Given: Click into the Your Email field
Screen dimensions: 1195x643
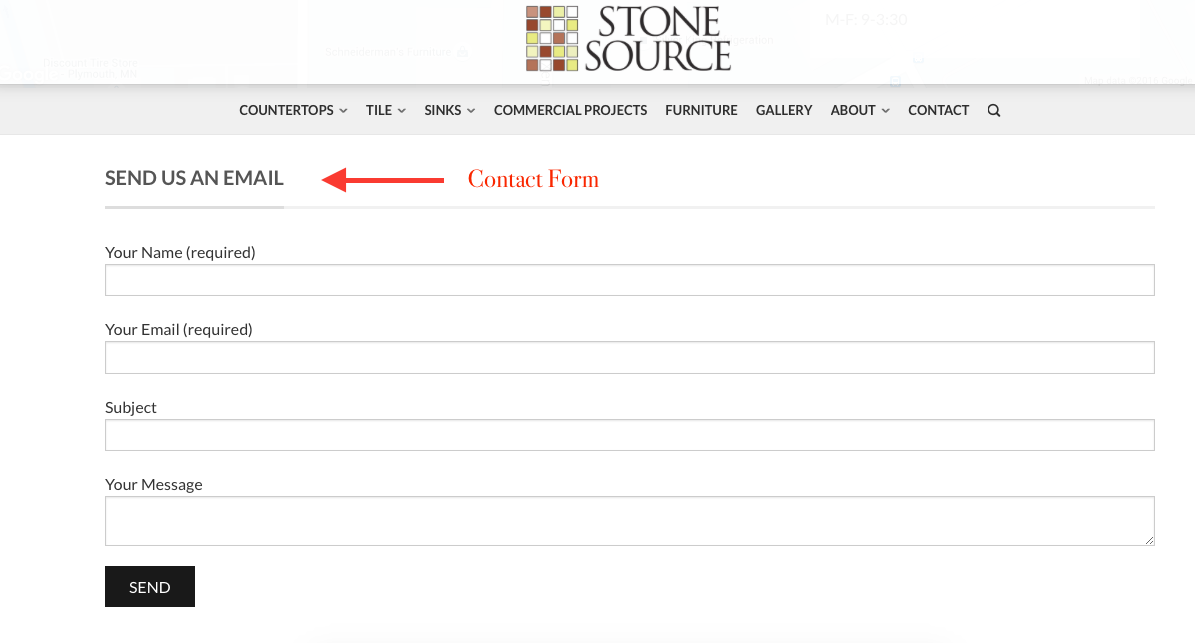Looking at the screenshot, I should pyautogui.click(x=629, y=357).
